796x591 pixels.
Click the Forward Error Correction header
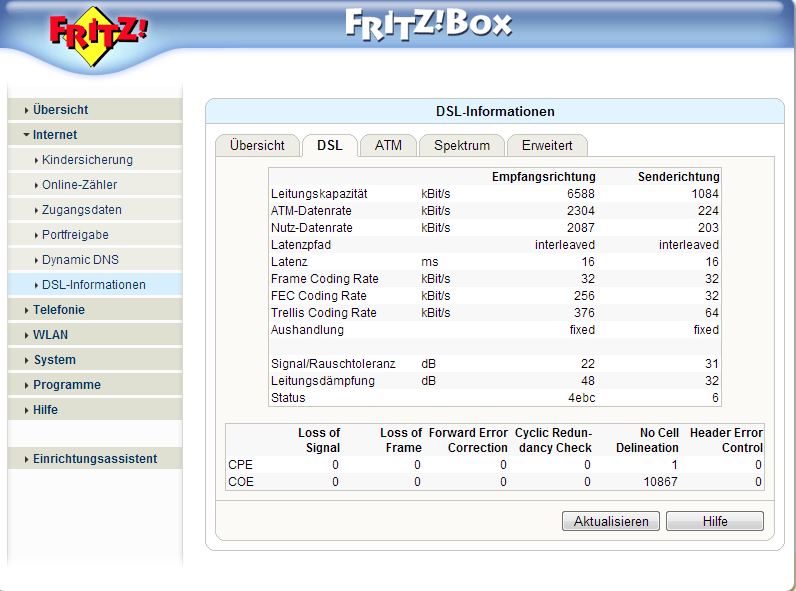point(468,440)
